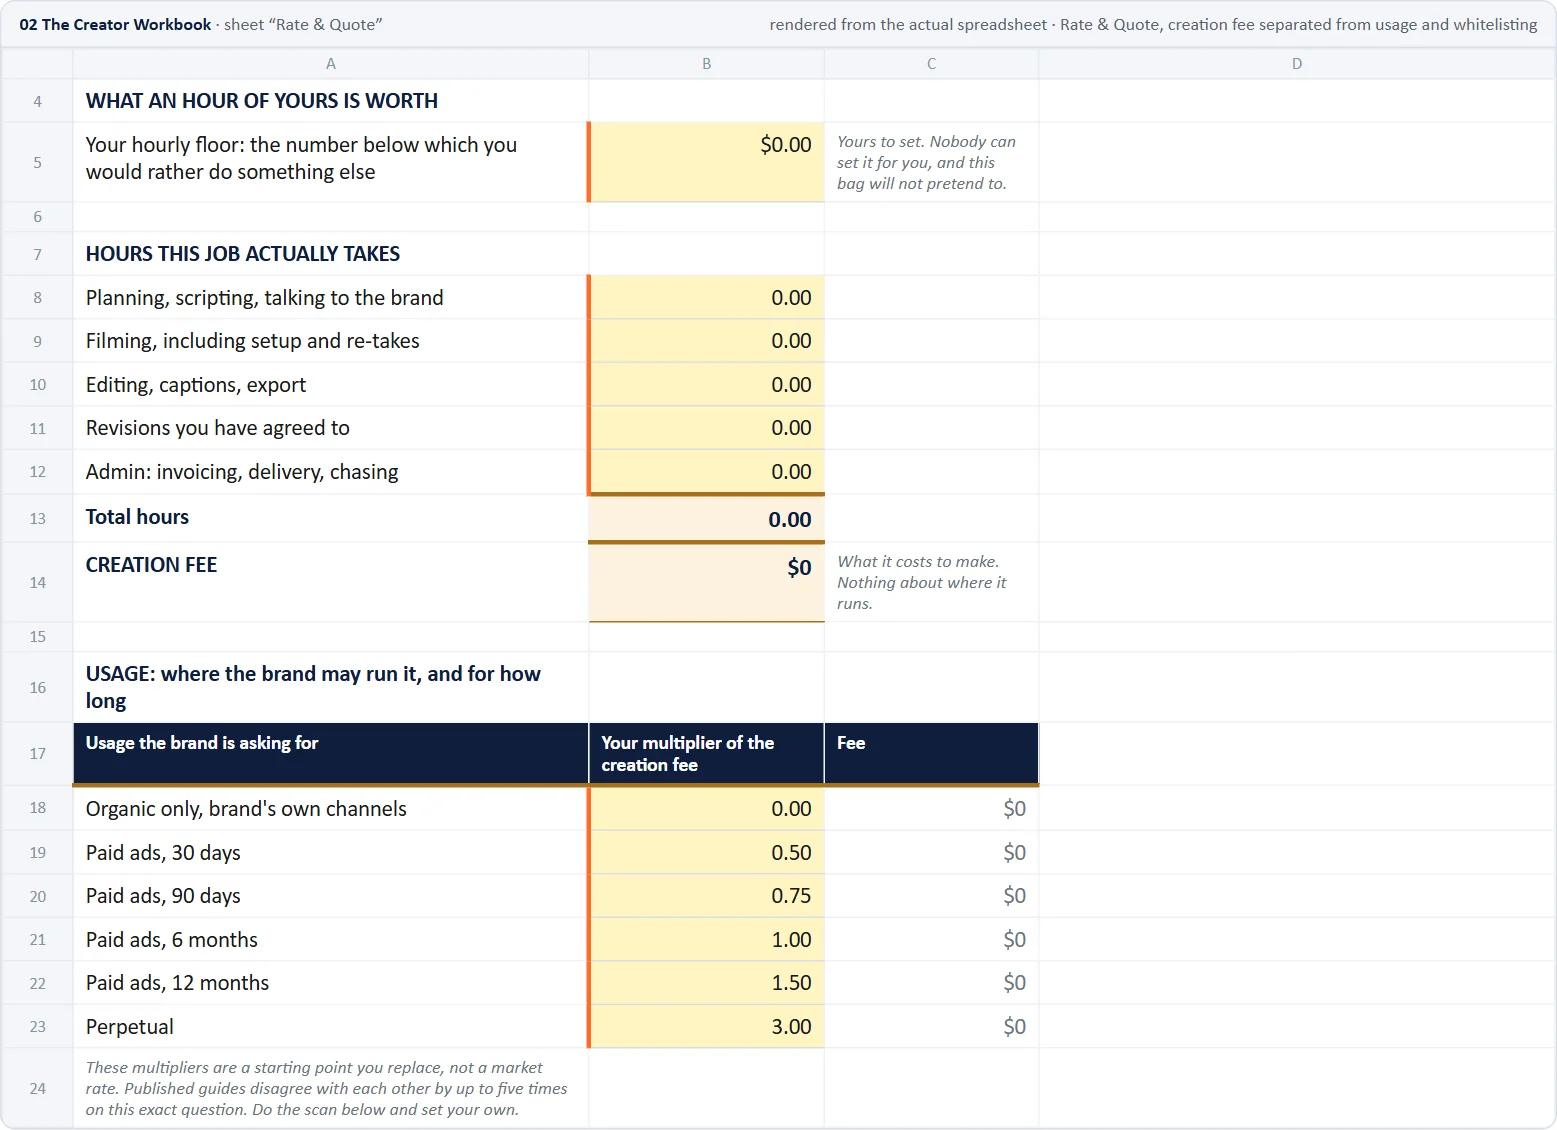Click hours cell for Filming row

click(x=707, y=341)
